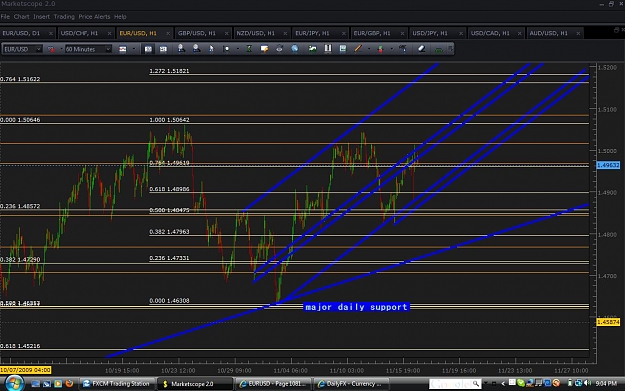Open the File menu

(5, 17)
